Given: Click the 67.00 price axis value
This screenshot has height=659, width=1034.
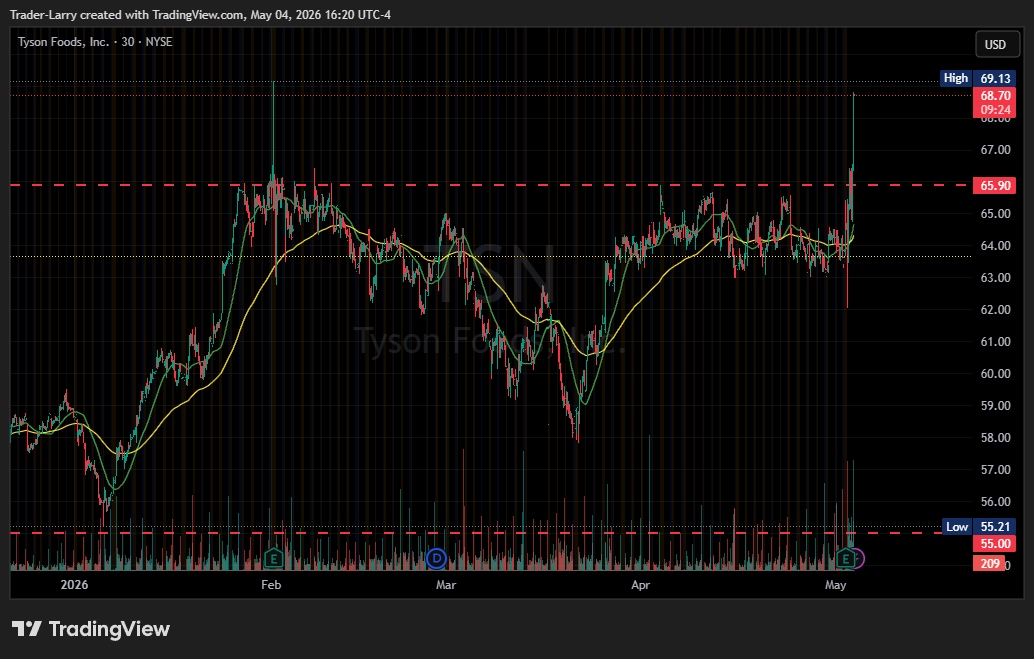Looking at the screenshot, I should [x=996, y=150].
